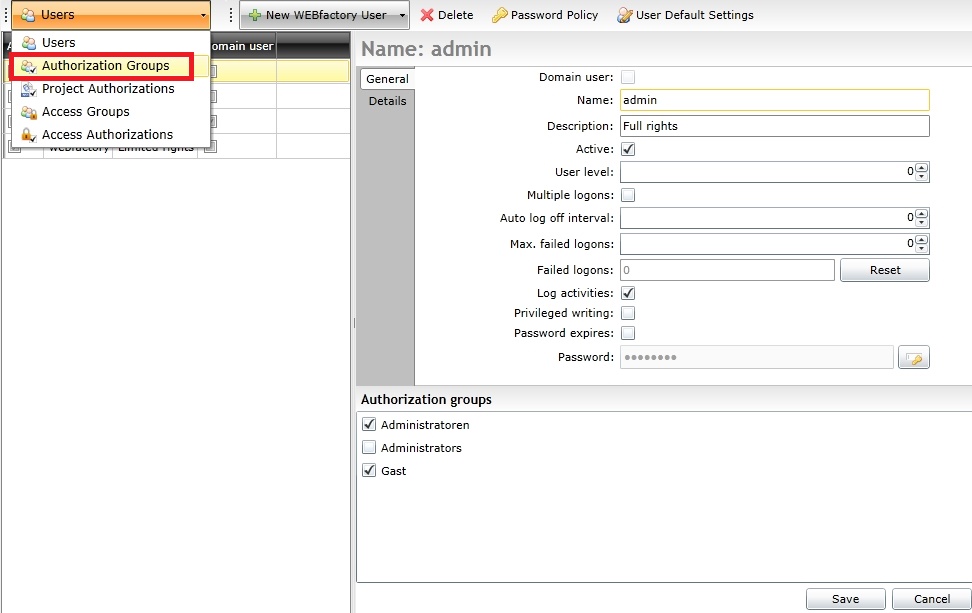The height and width of the screenshot is (613, 972).
Task: Click the Description text field
Action: coord(773,126)
